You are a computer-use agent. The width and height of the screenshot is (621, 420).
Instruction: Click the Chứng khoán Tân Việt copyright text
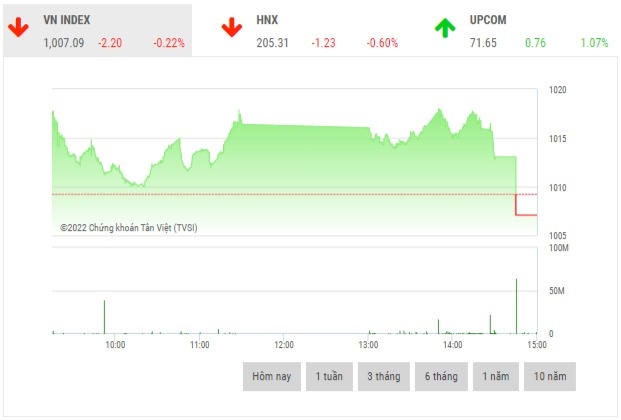pos(129,228)
